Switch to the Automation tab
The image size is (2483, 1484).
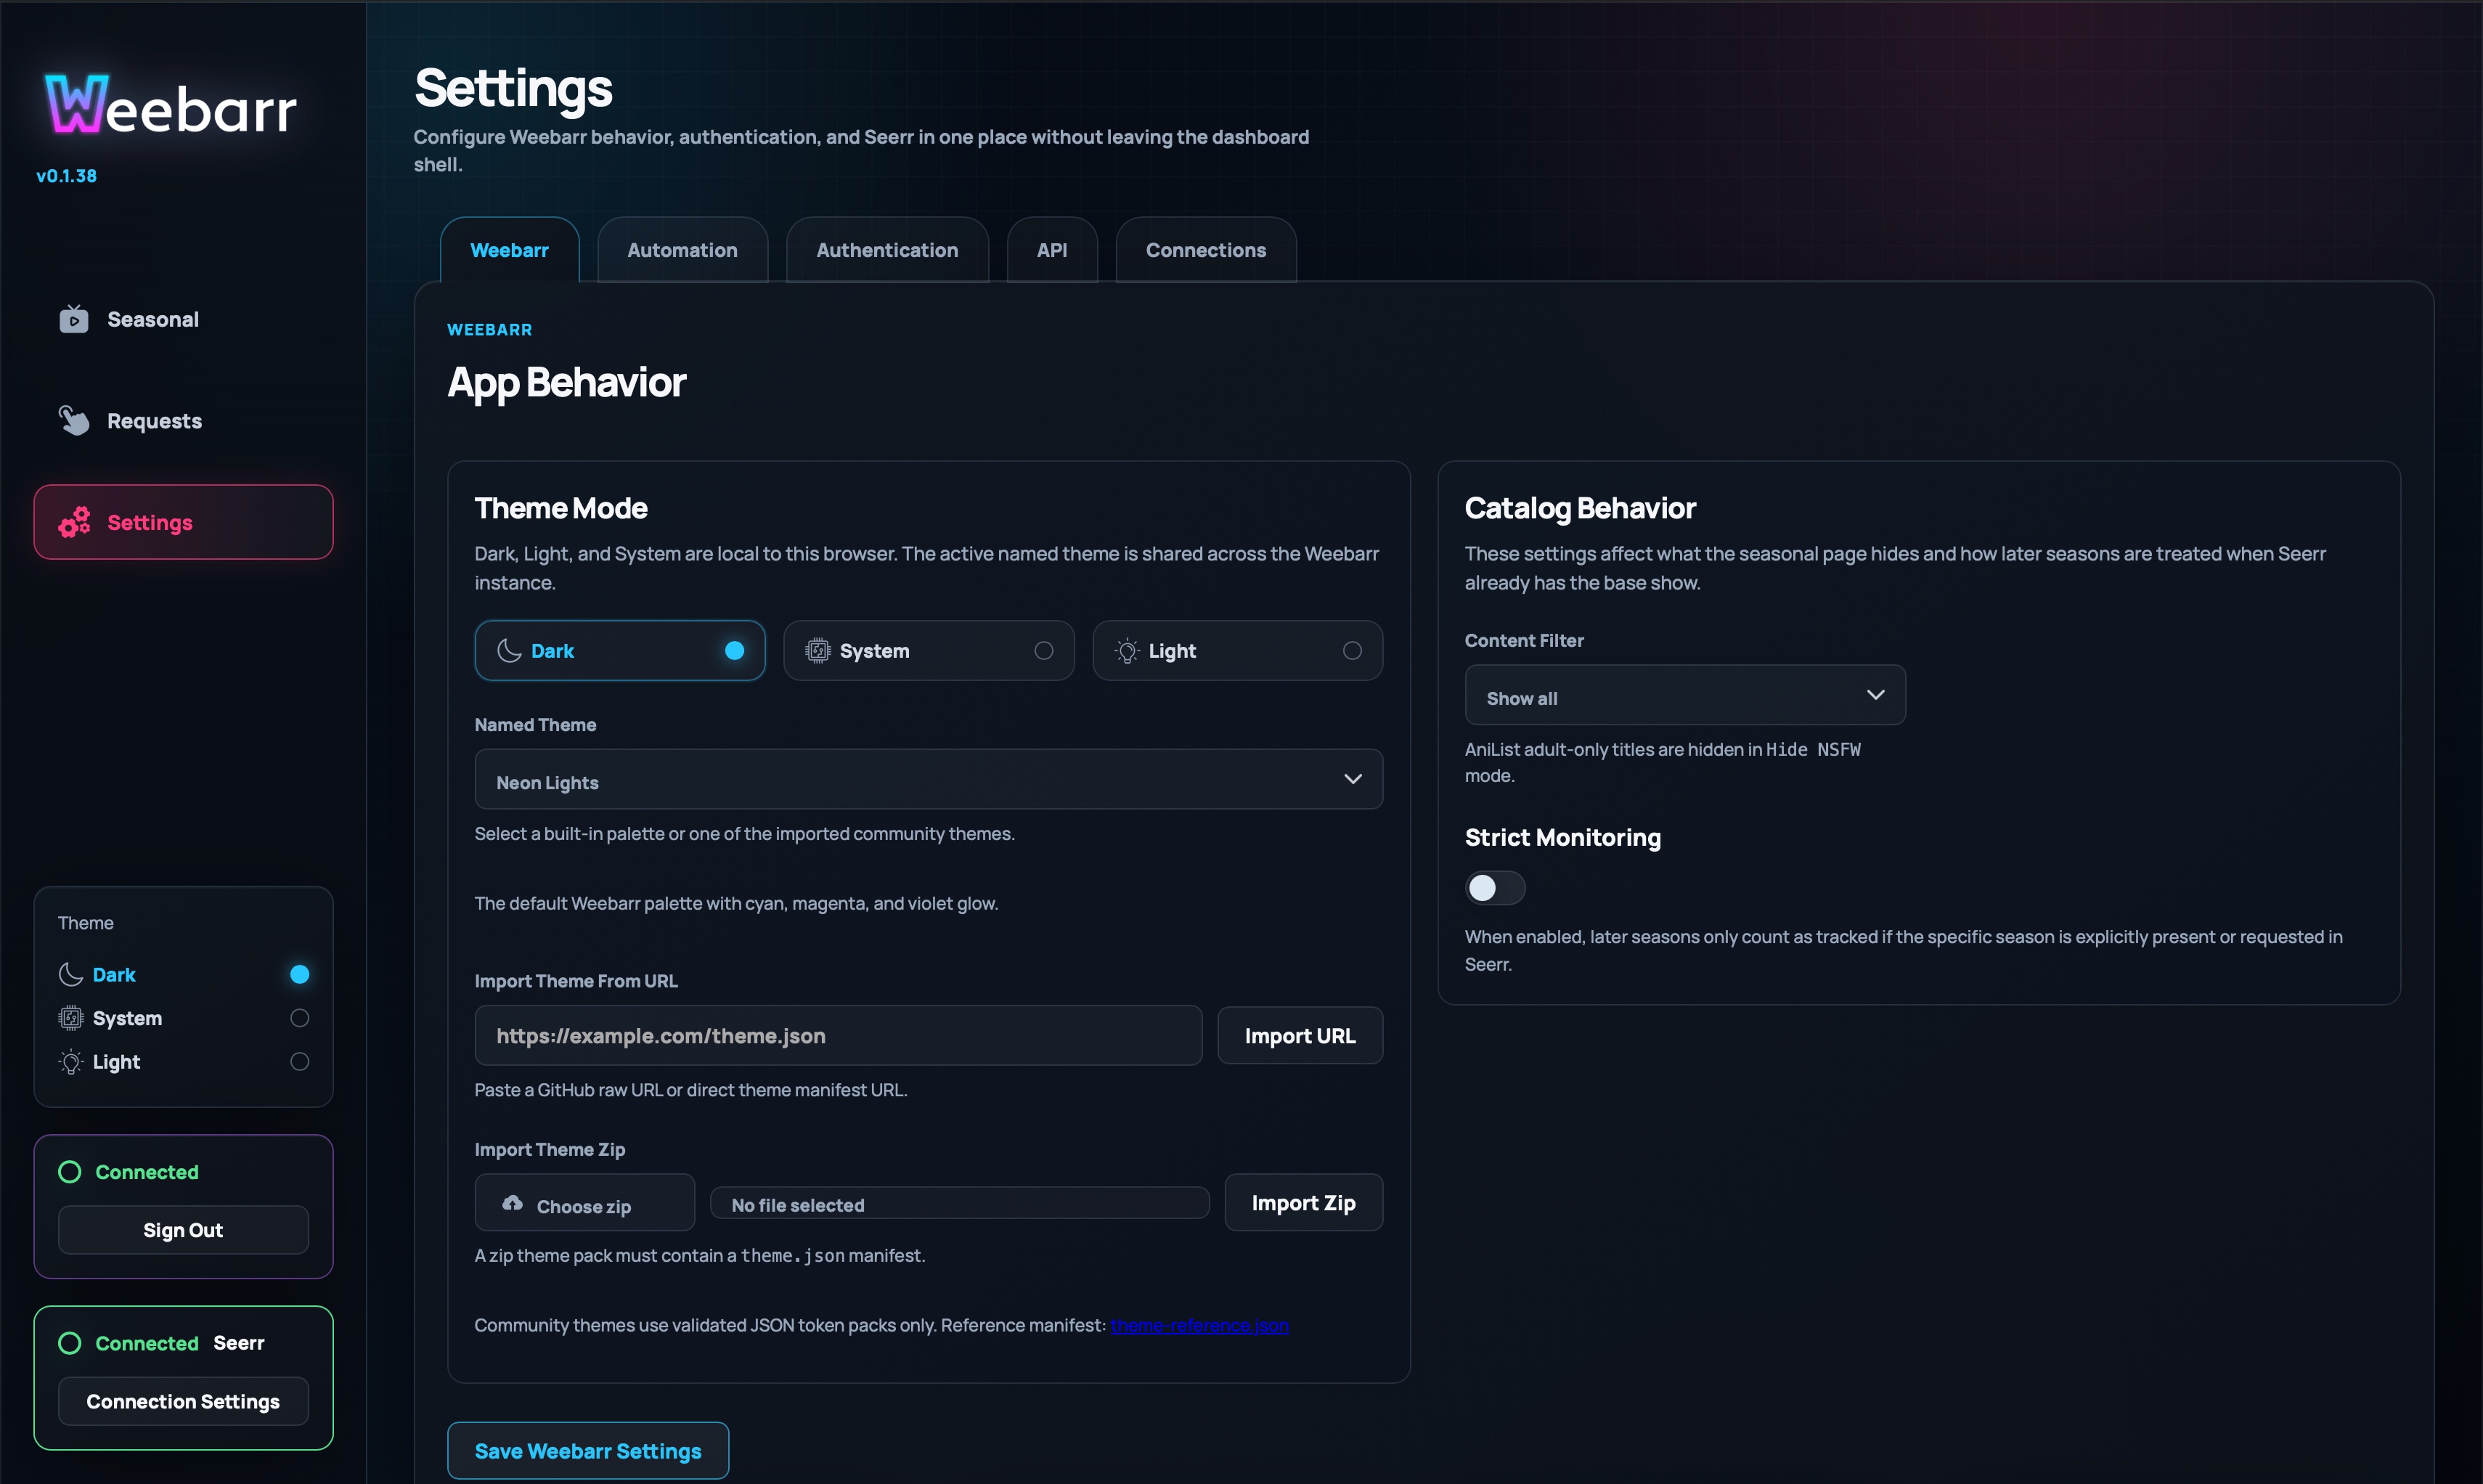tap(682, 250)
